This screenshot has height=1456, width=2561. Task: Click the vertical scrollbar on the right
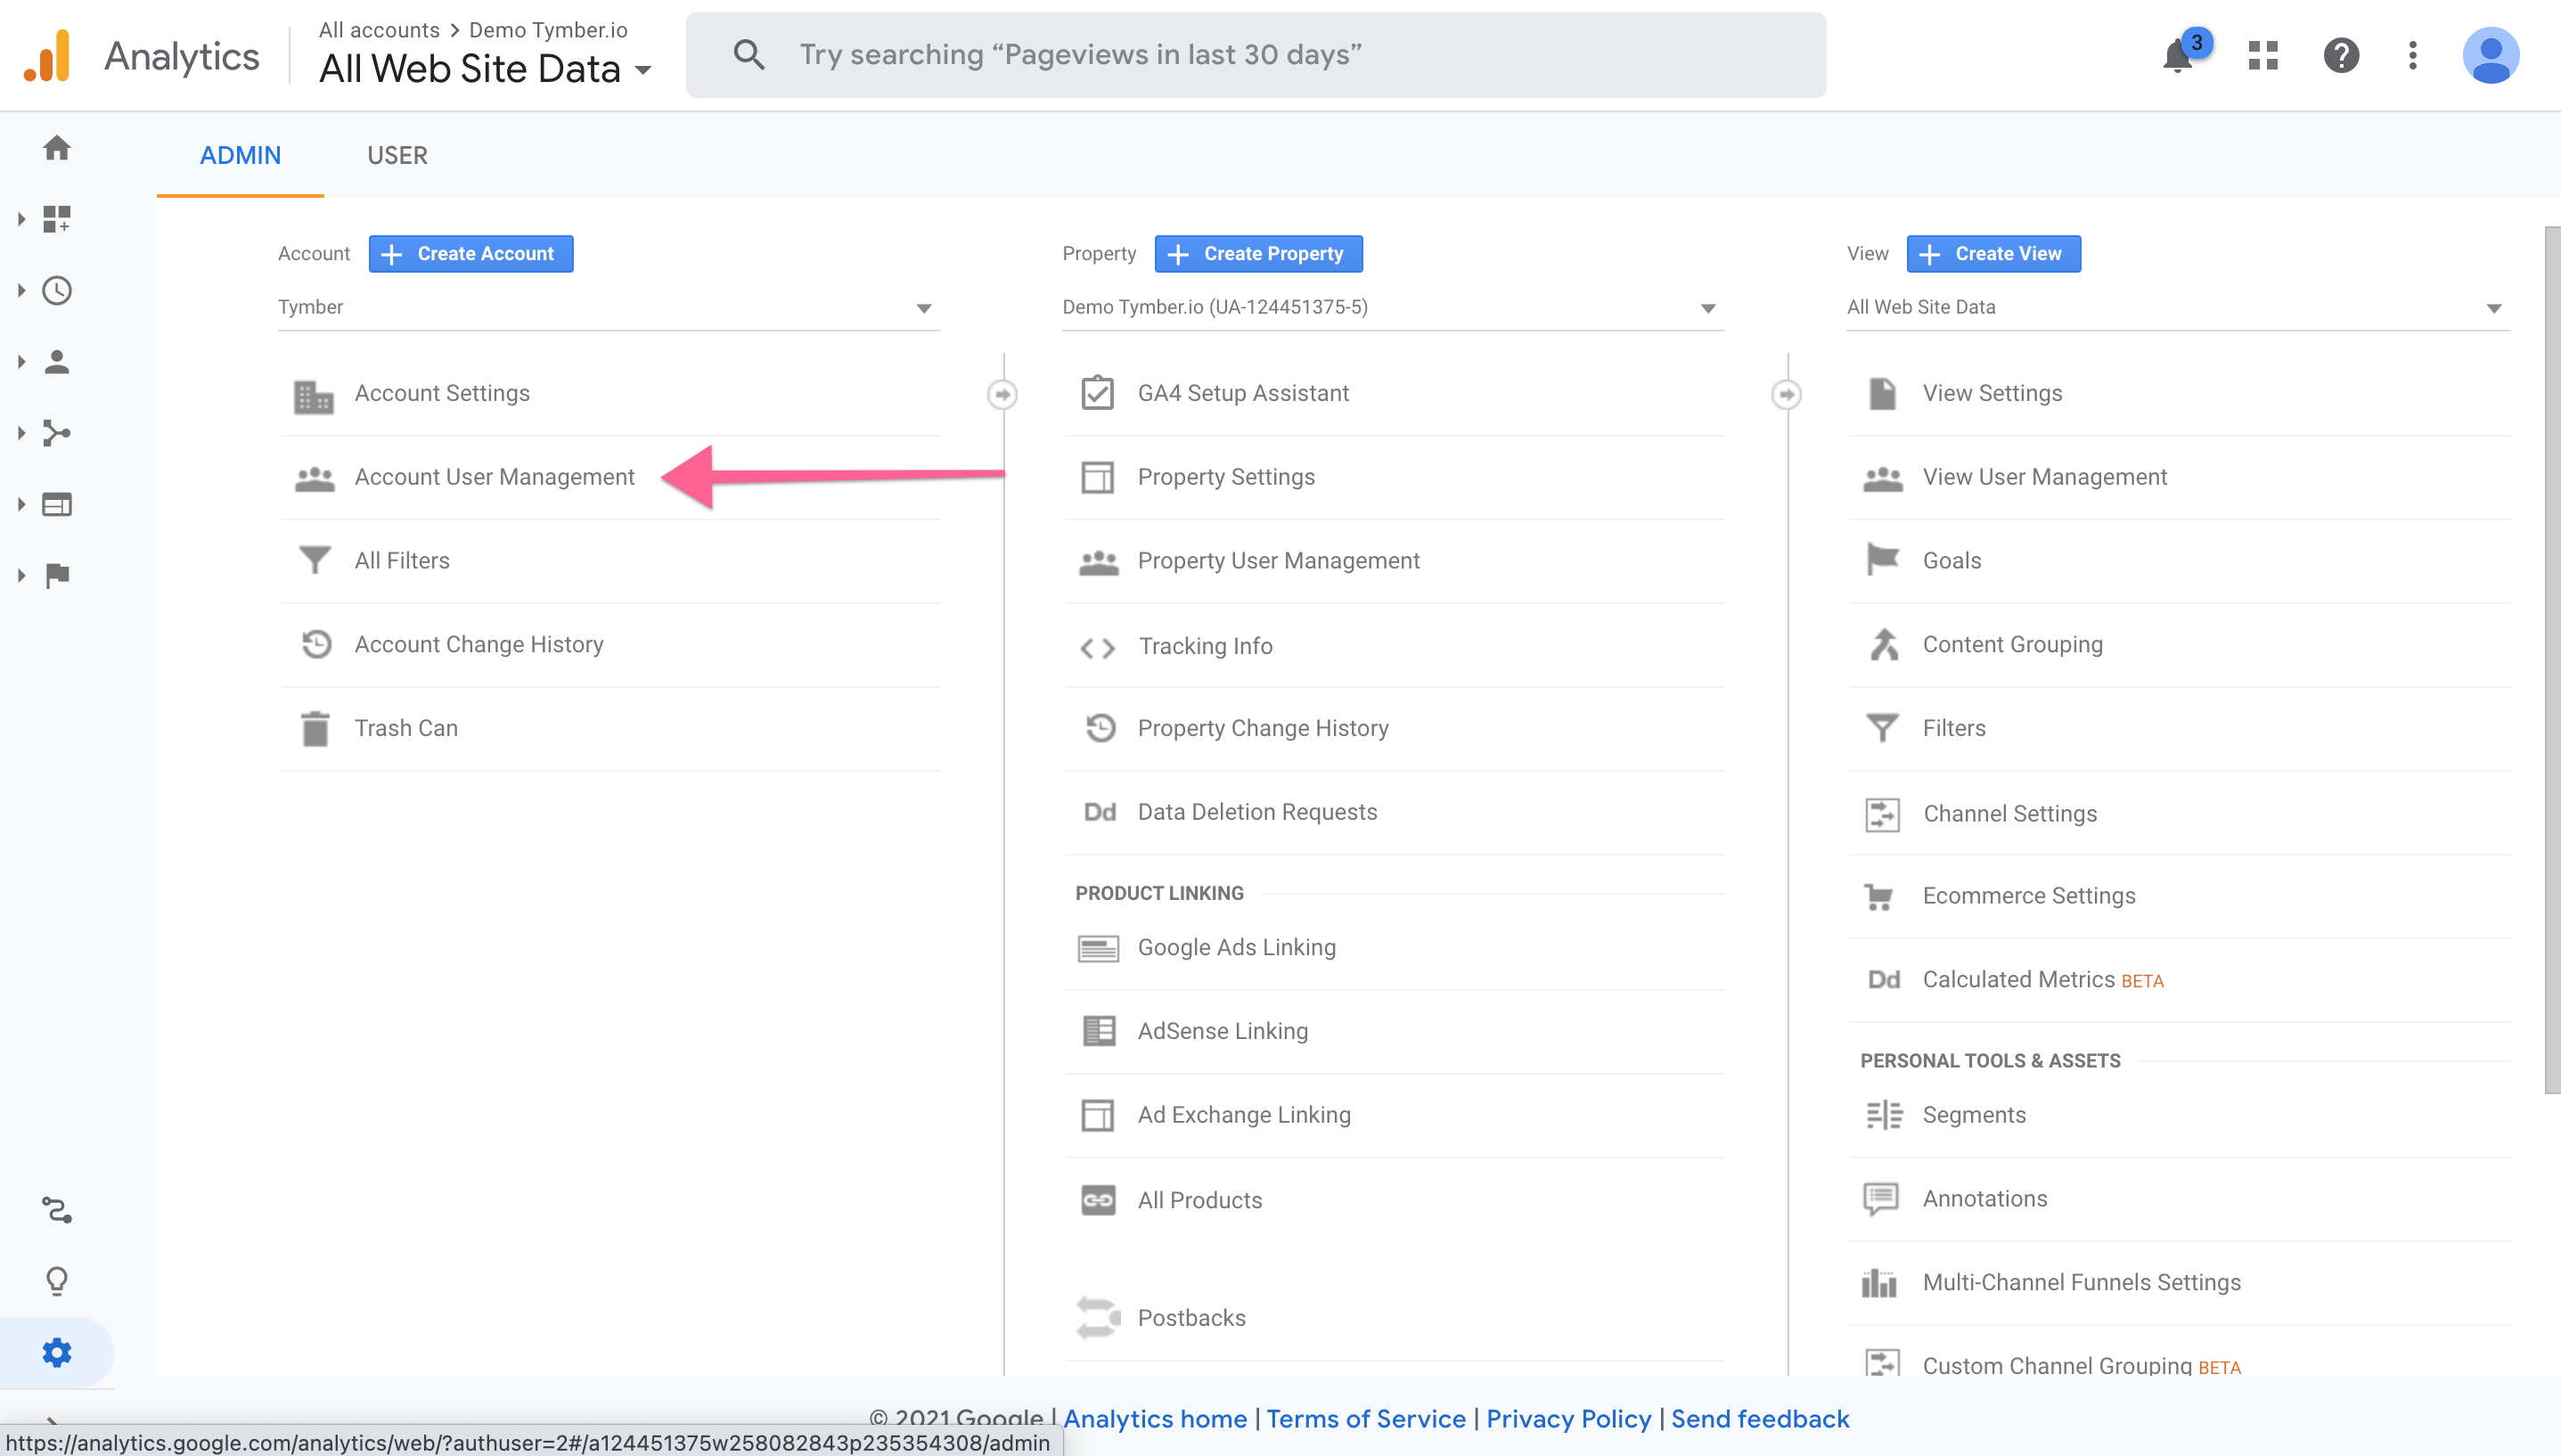[x=2552, y=660]
